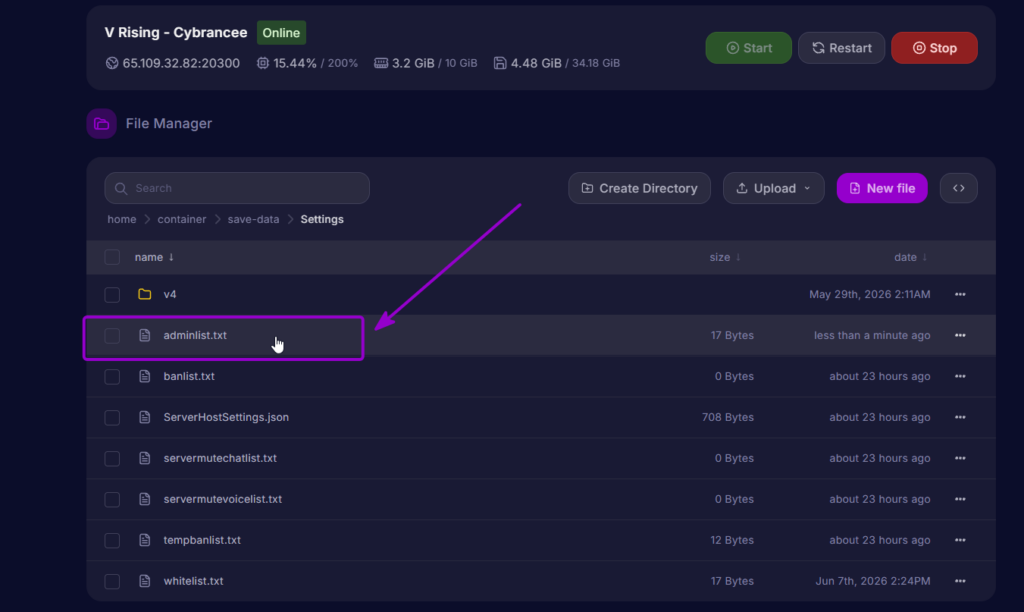Click the ServerHostSettings.json file icon
This screenshot has width=1024, height=612.
[x=144, y=417]
